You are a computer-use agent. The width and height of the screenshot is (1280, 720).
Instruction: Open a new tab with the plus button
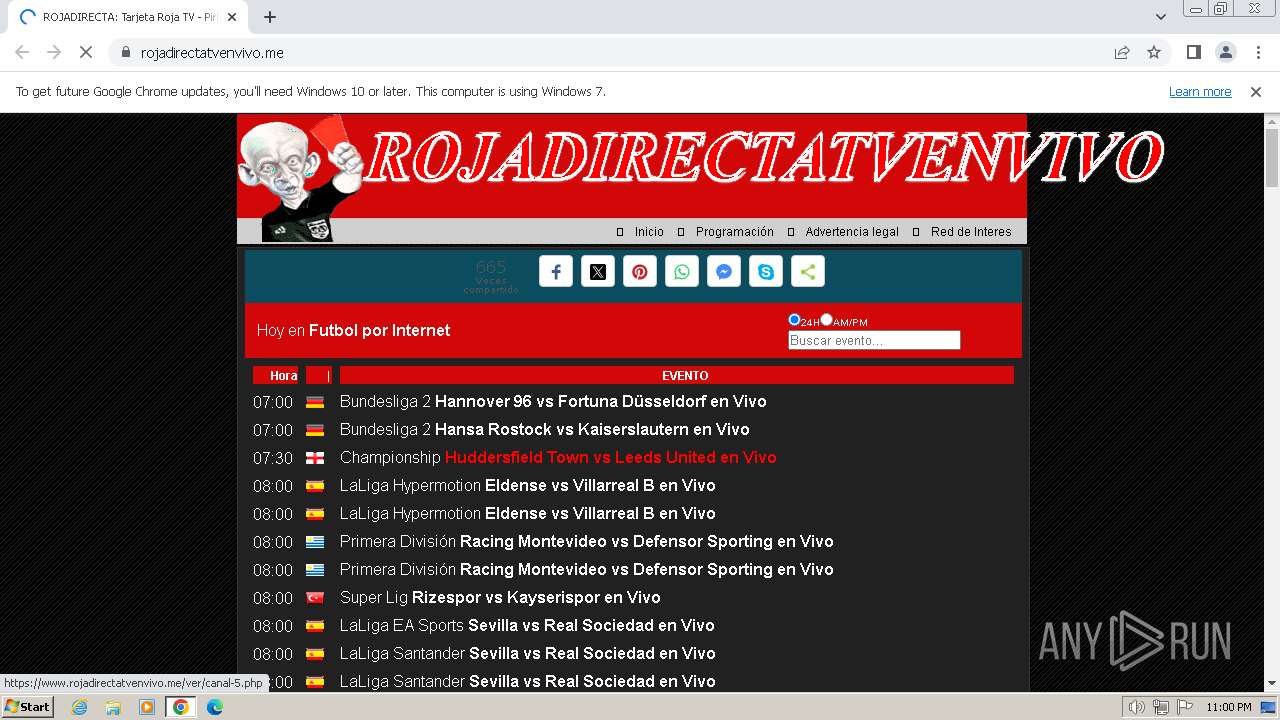270,17
